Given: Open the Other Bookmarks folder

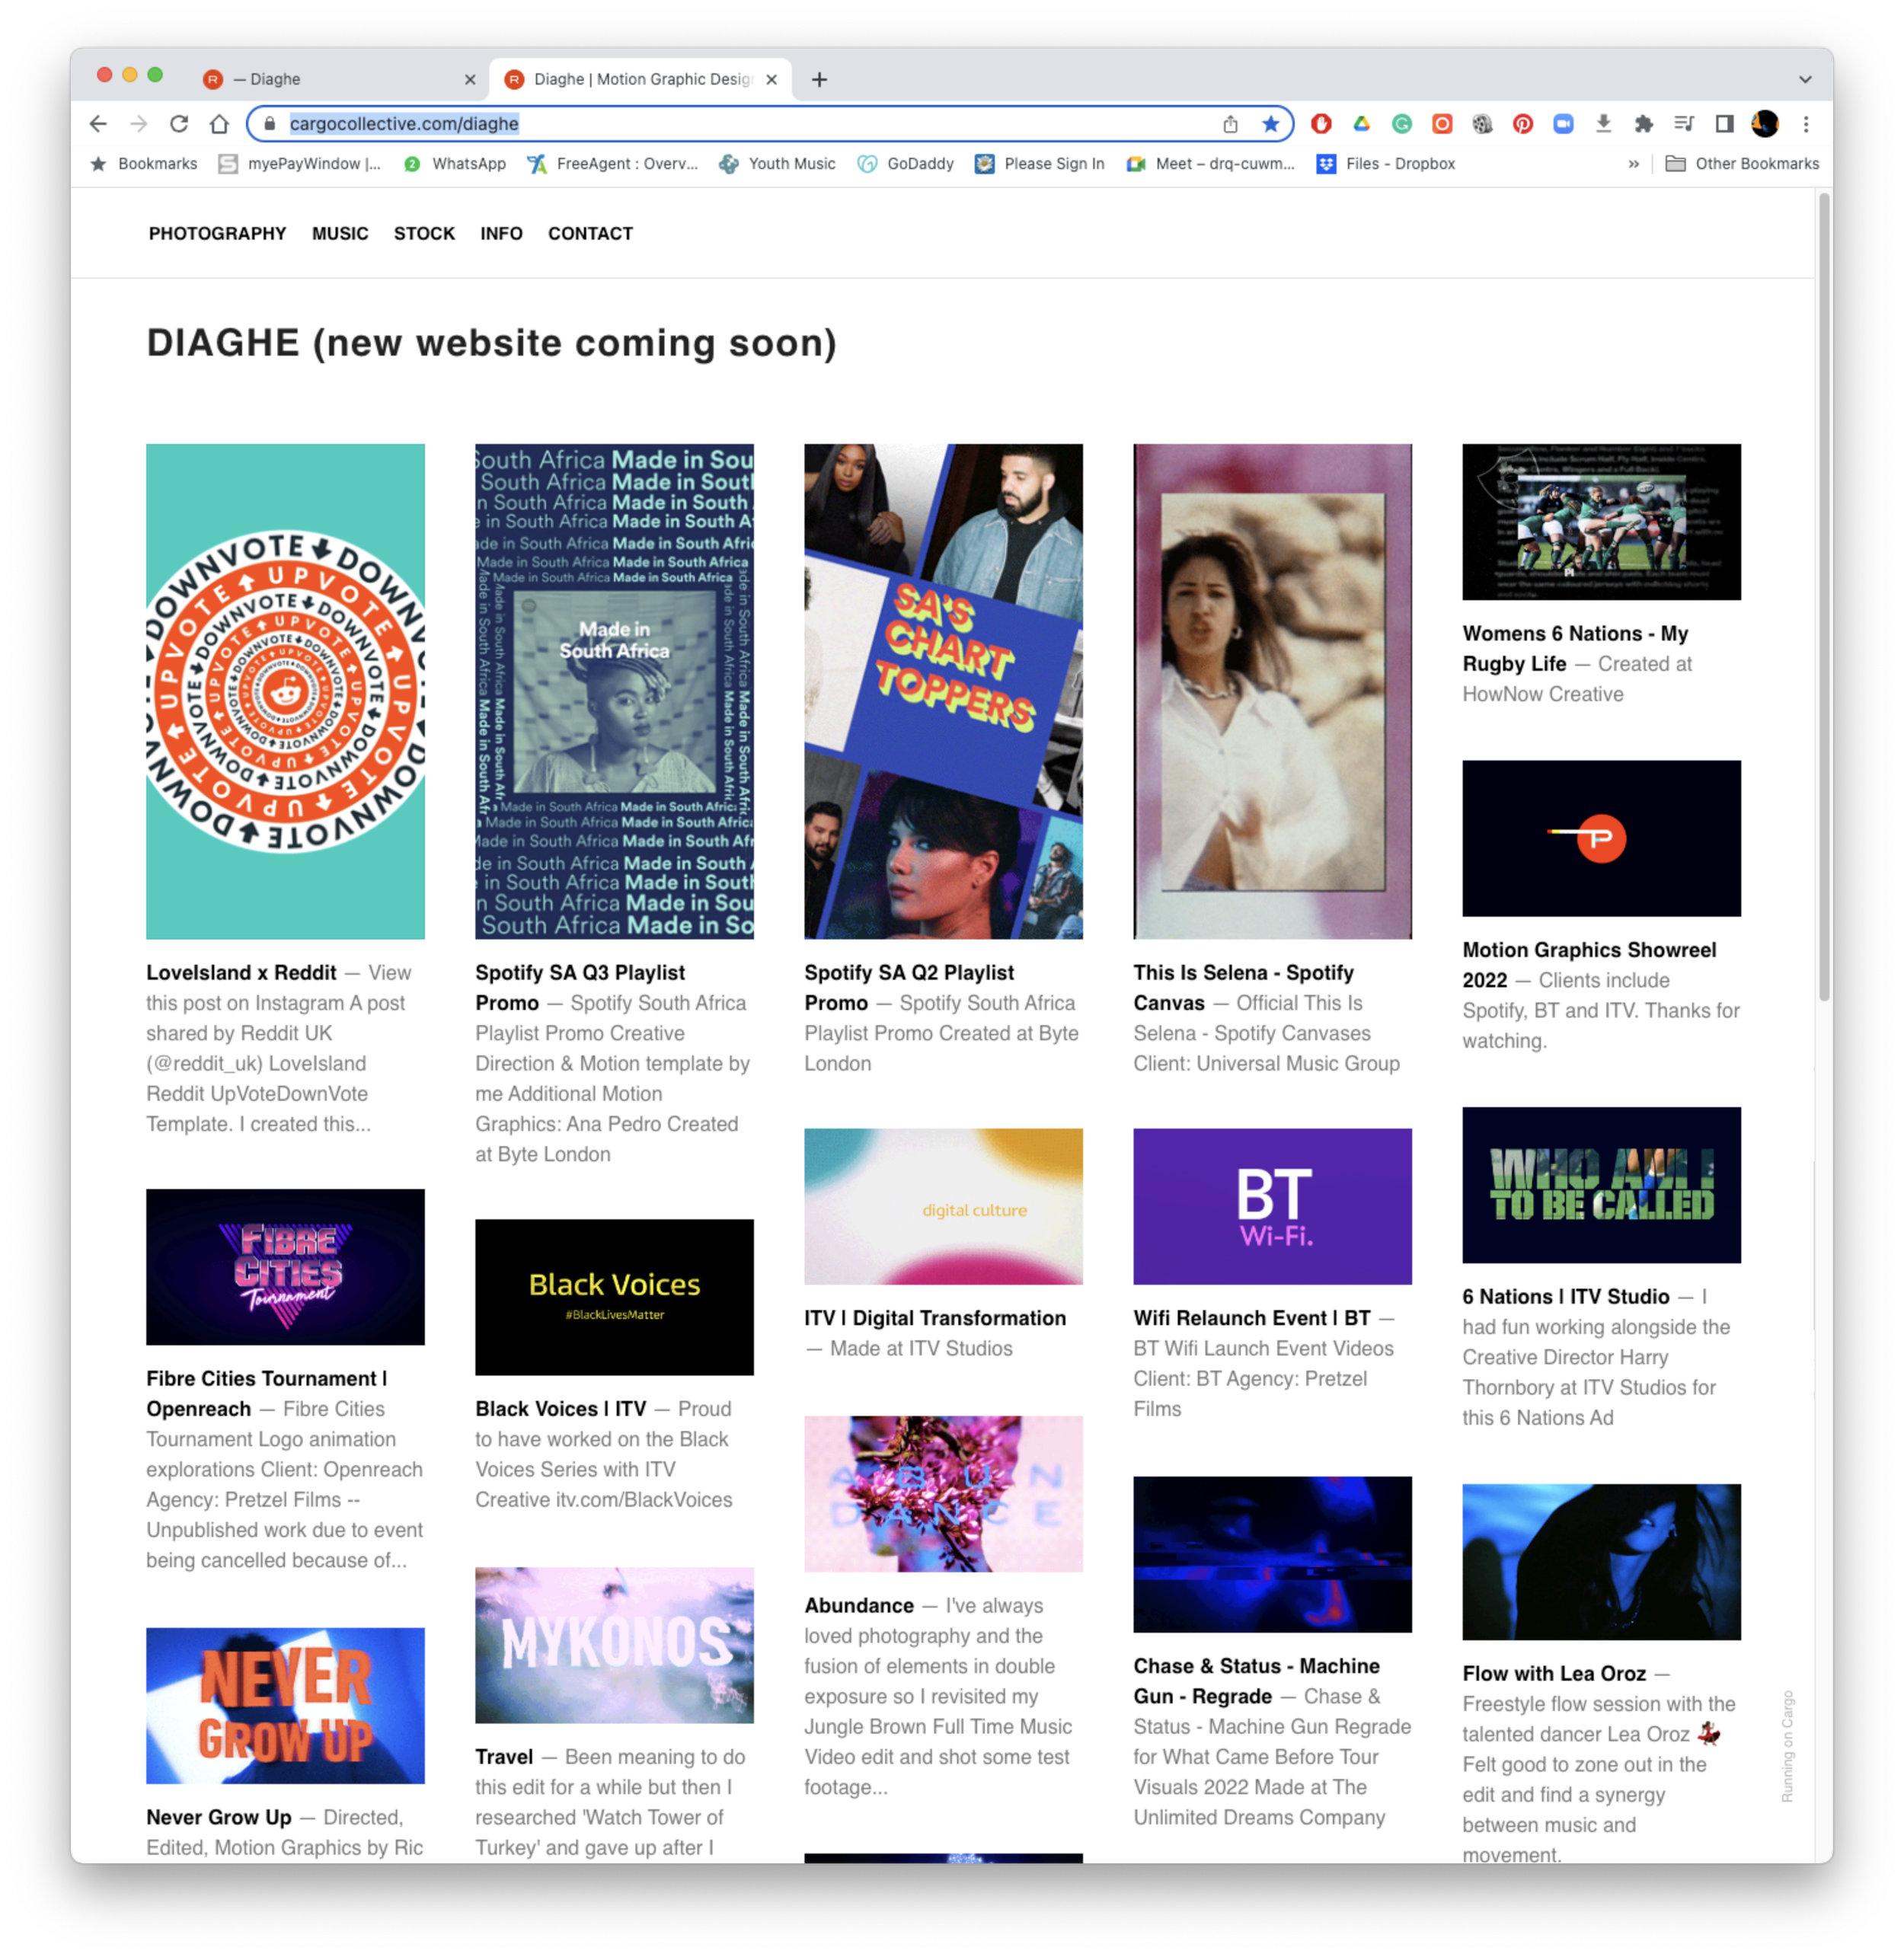Looking at the screenshot, I should click(1742, 164).
